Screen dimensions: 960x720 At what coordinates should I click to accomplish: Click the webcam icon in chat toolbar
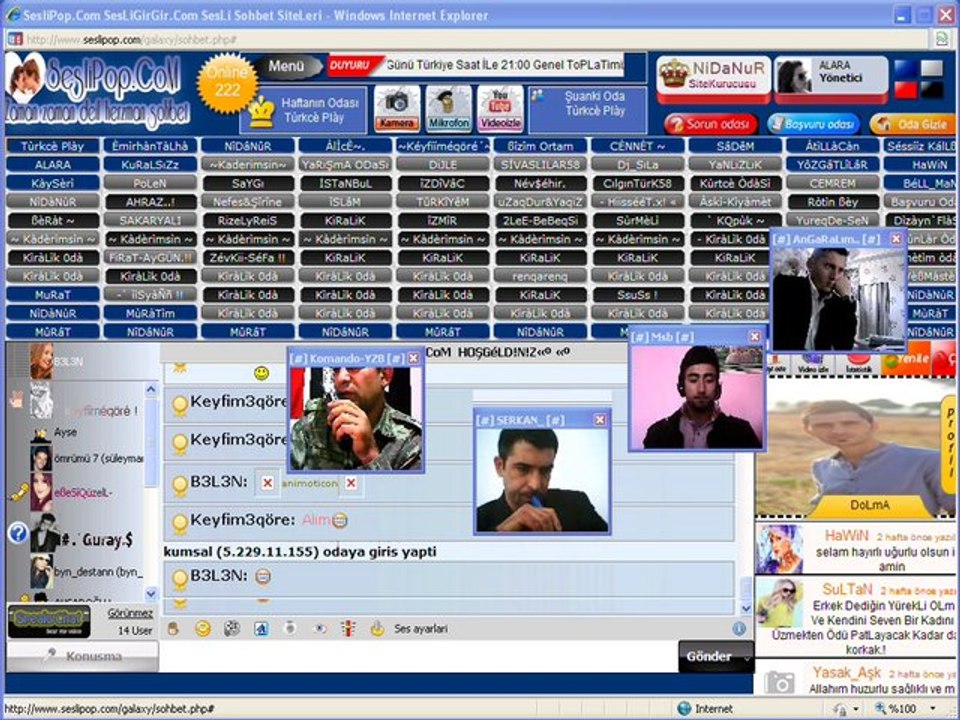[290, 628]
